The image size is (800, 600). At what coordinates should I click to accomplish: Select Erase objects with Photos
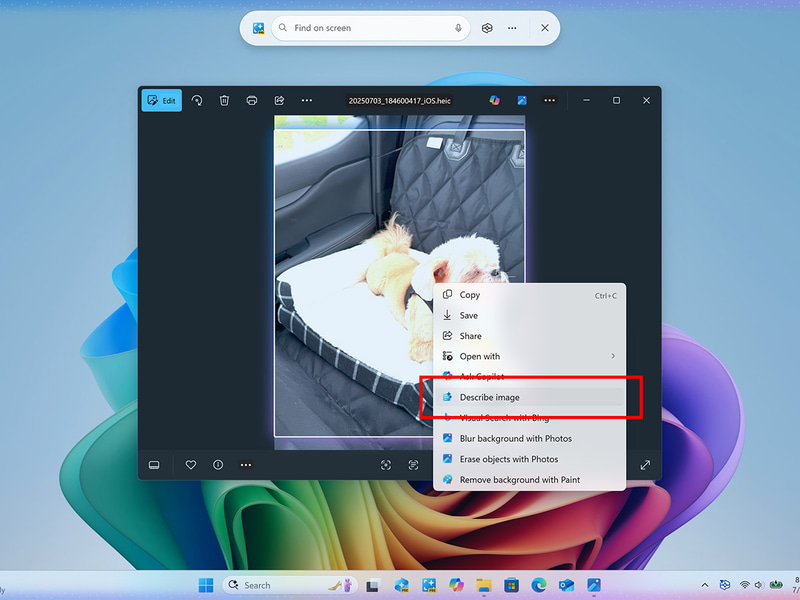pos(530,459)
